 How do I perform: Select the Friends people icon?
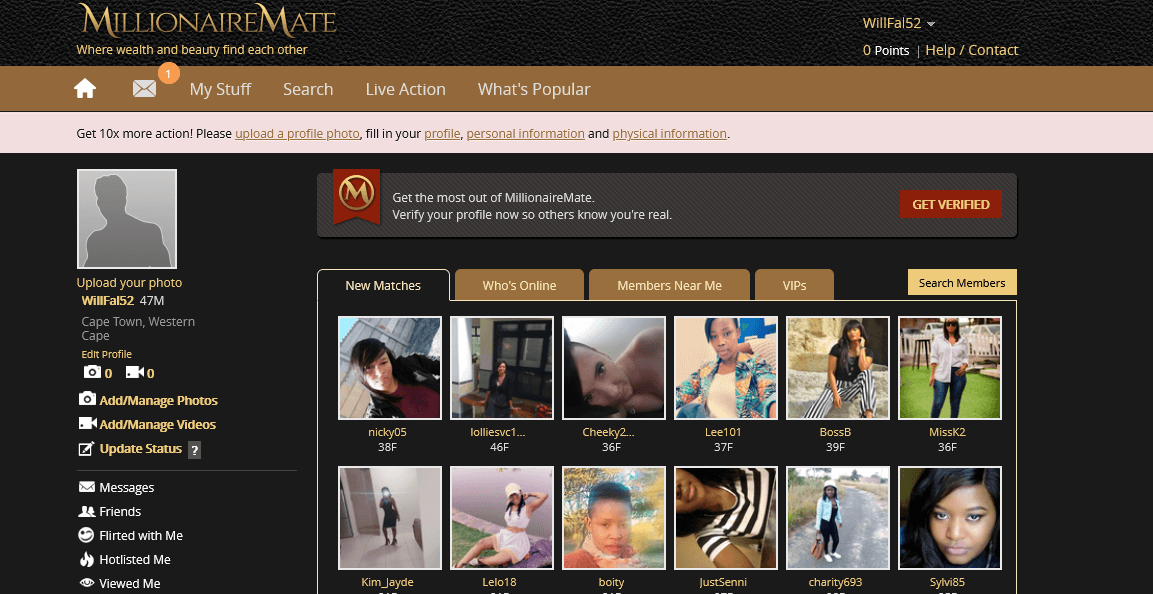pos(87,511)
